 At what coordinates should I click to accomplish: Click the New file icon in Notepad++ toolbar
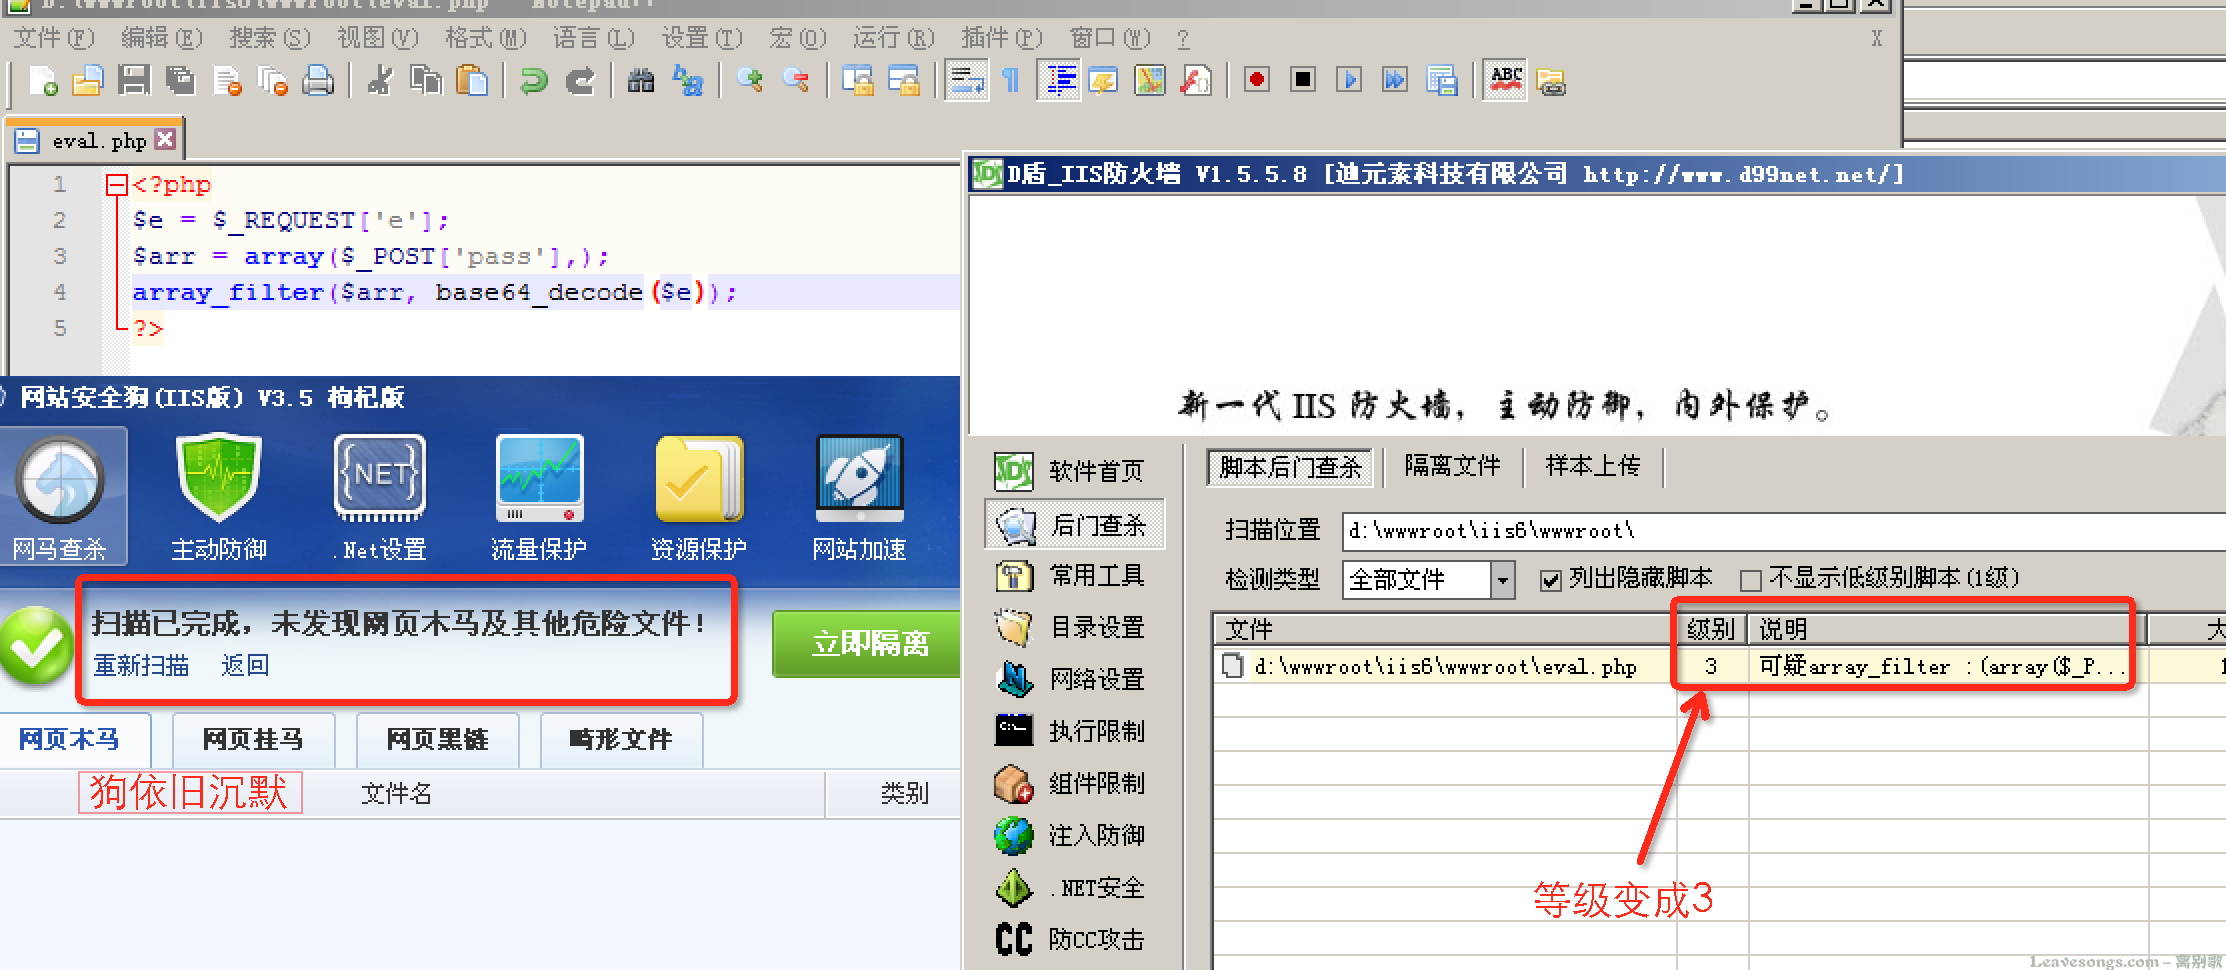click(42, 80)
